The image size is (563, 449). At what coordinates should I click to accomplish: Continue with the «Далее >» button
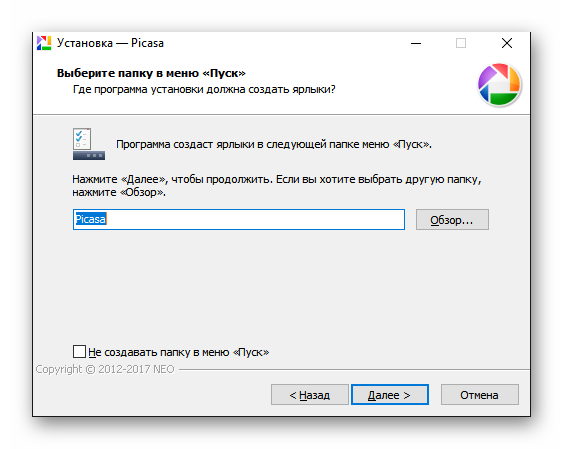[390, 395]
